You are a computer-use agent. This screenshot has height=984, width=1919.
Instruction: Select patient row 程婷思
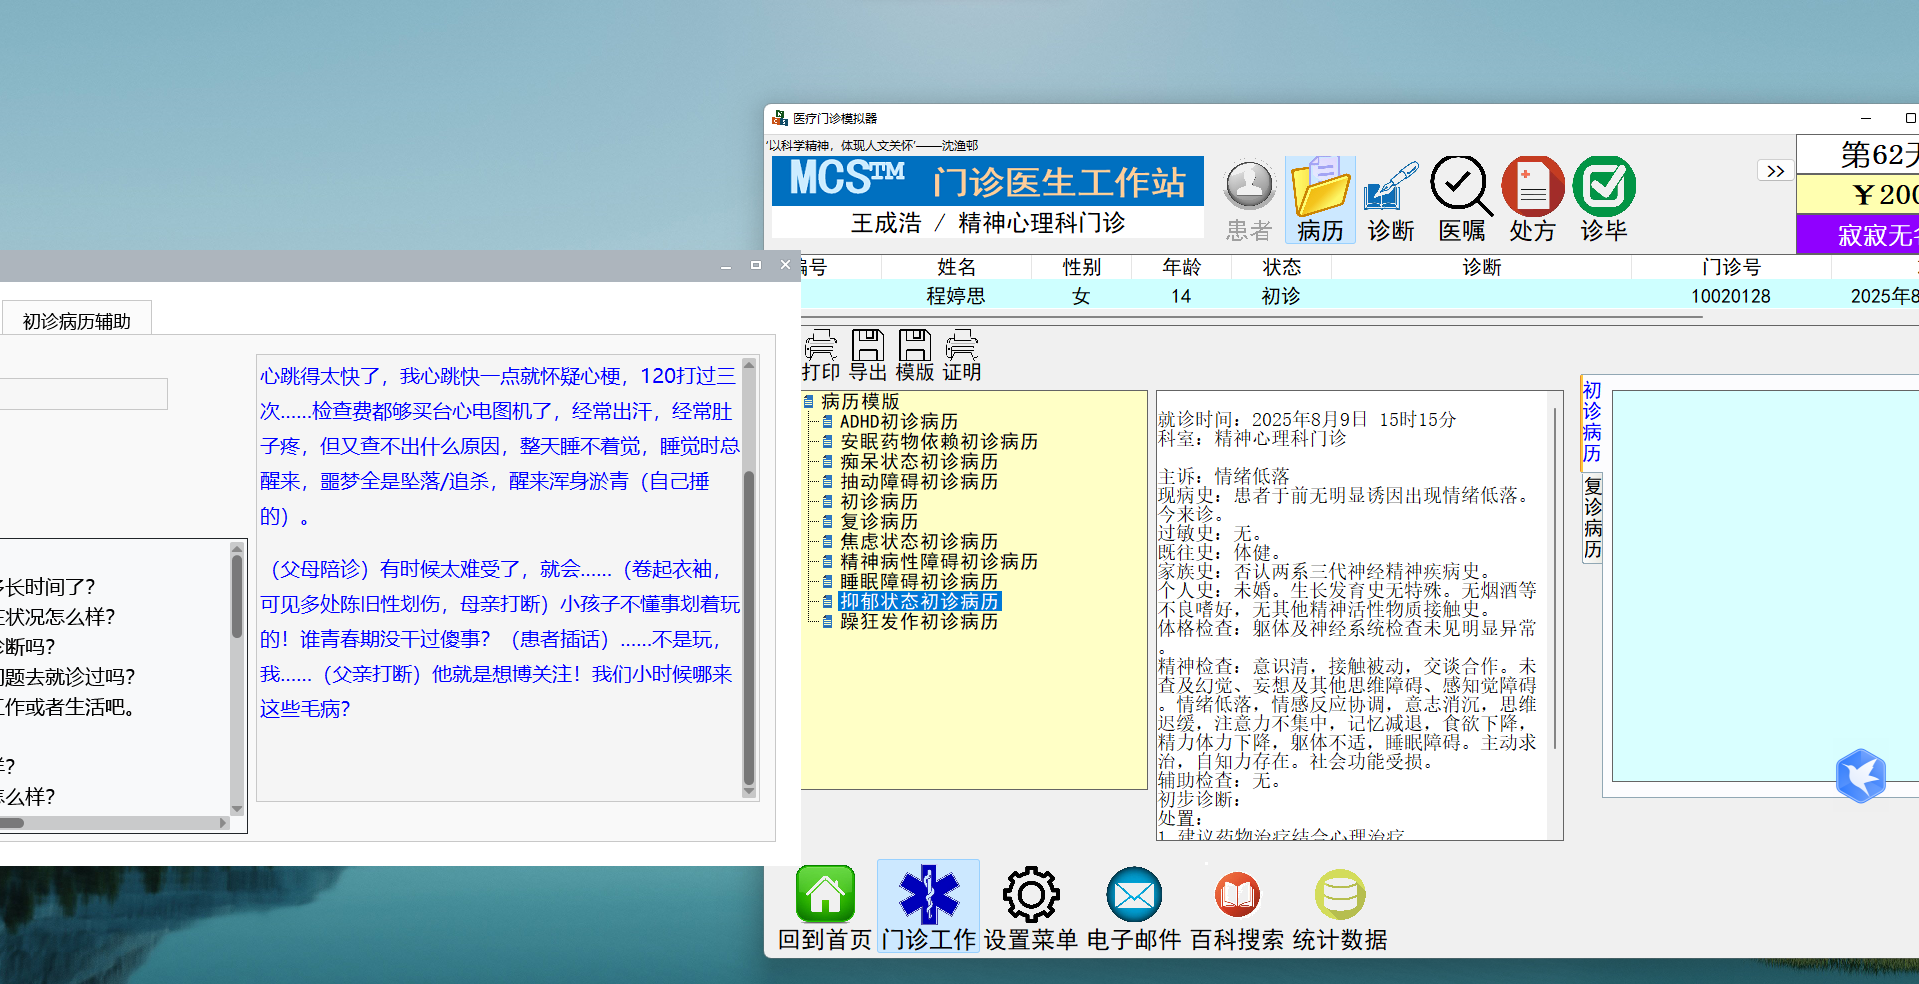955,296
